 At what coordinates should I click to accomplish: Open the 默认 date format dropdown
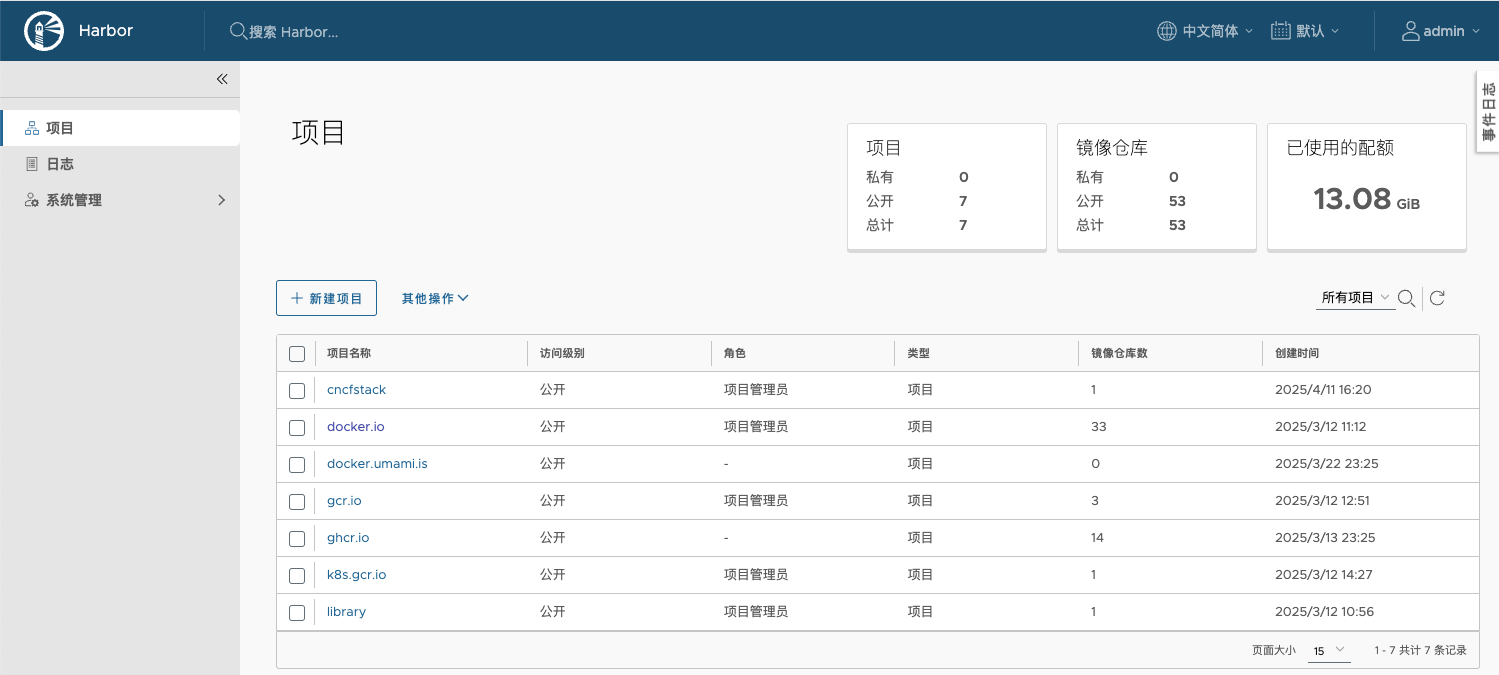tap(1305, 31)
